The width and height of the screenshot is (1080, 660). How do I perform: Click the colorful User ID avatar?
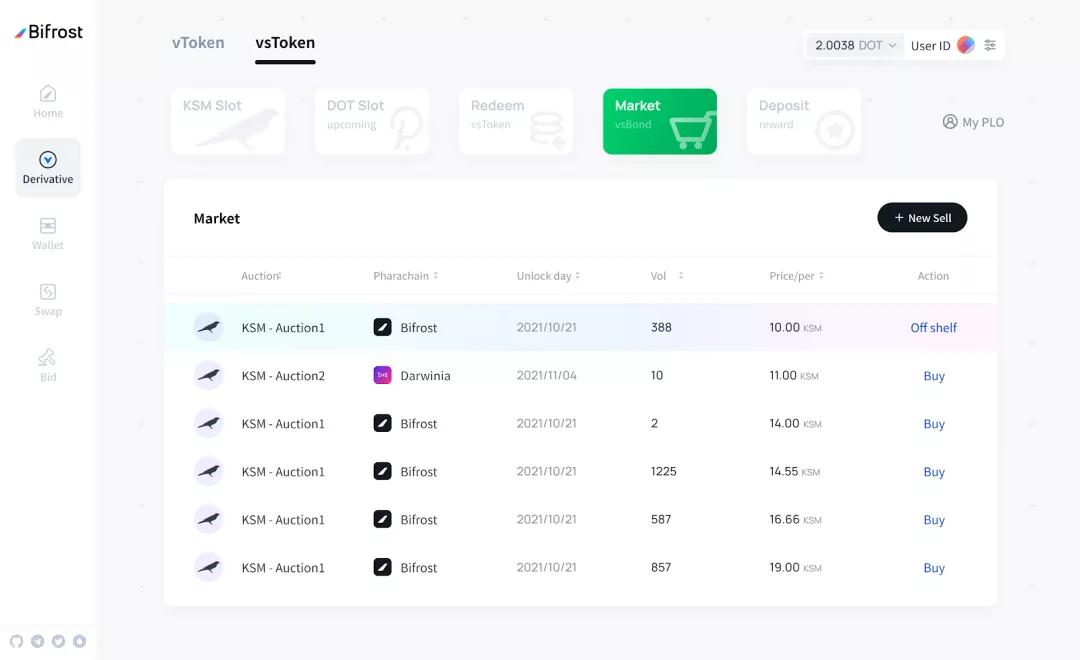tap(965, 45)
